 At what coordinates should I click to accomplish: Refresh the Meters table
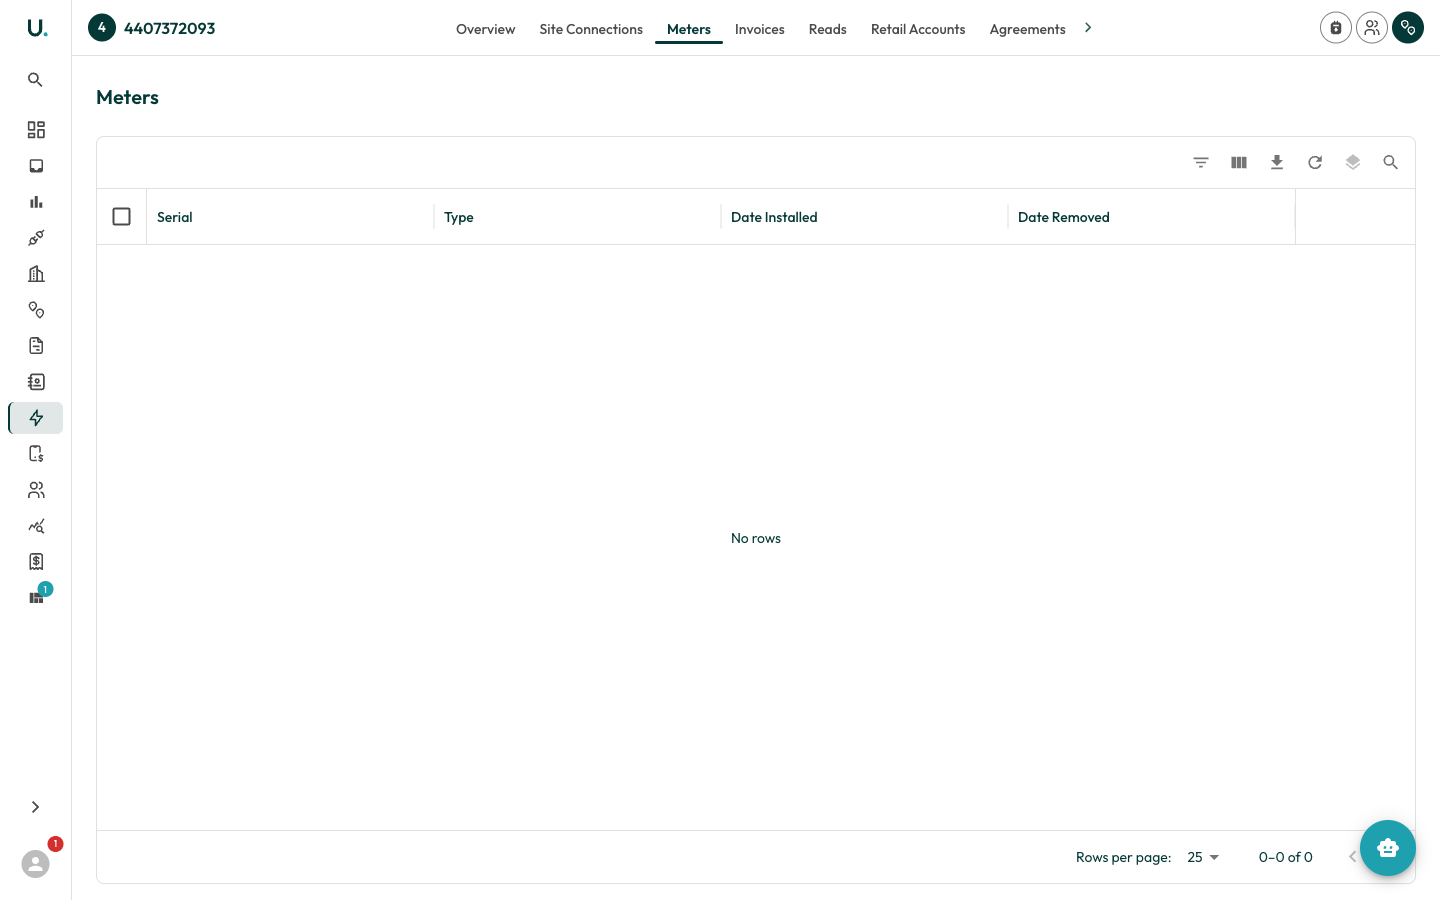pos(1315,162)
